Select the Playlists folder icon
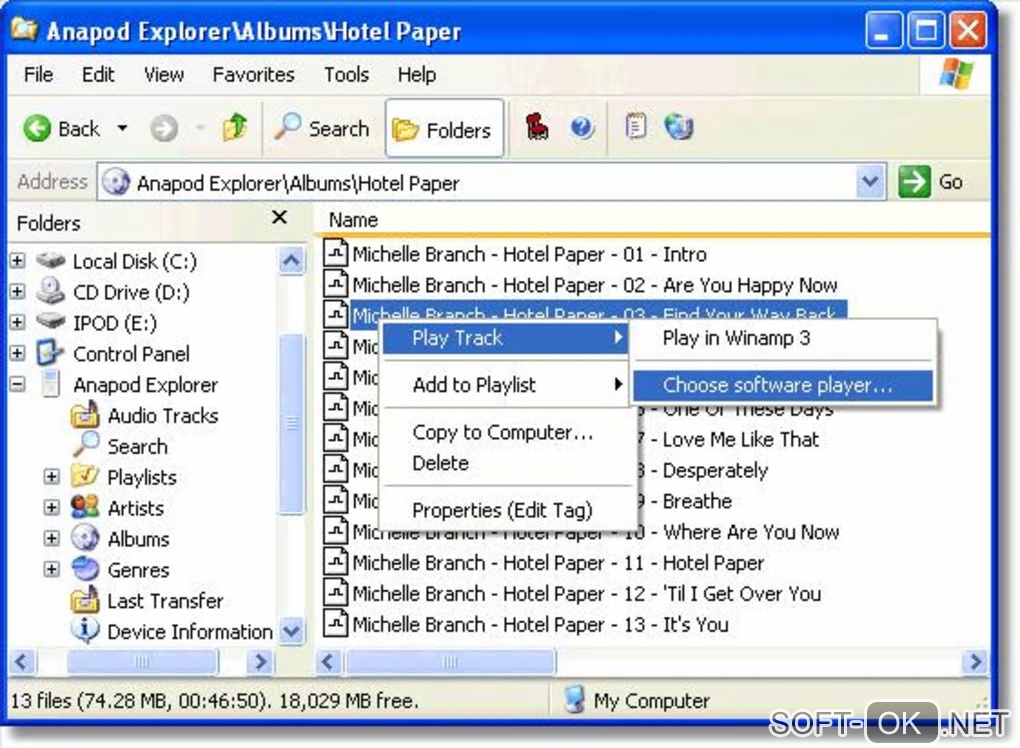This screenshot has height=748, width=1020. click(85, 476)
